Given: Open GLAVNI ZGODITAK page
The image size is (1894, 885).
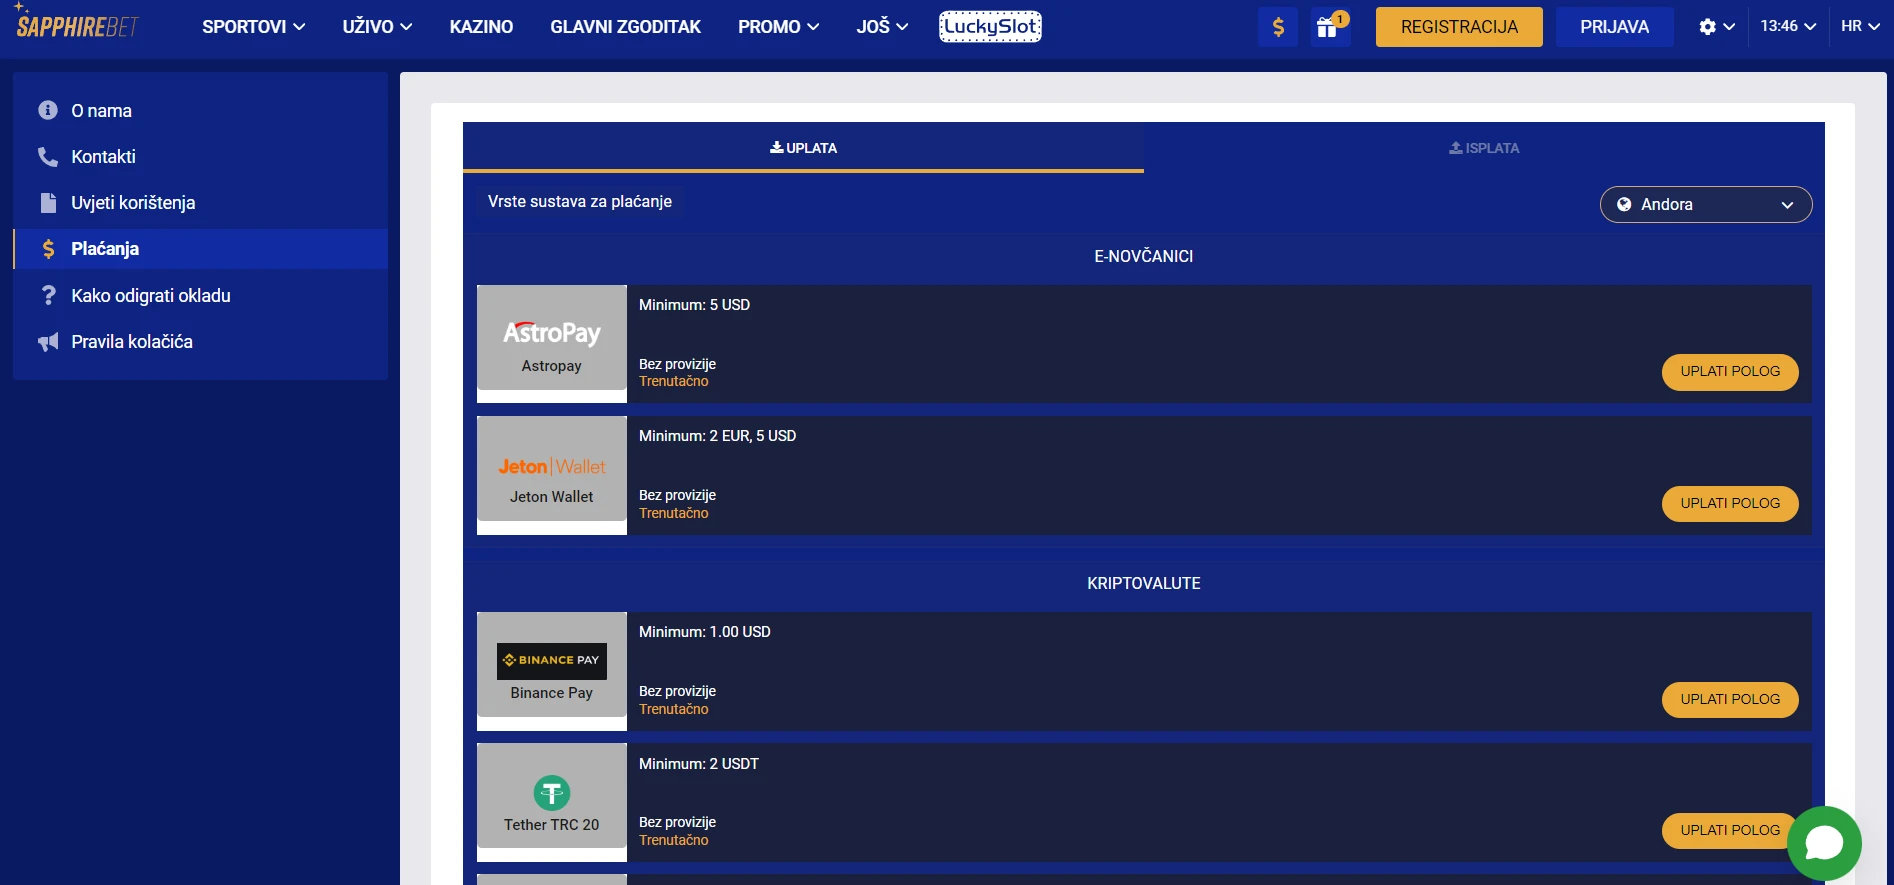Looking at the screenshot, I should click(625, 27).
